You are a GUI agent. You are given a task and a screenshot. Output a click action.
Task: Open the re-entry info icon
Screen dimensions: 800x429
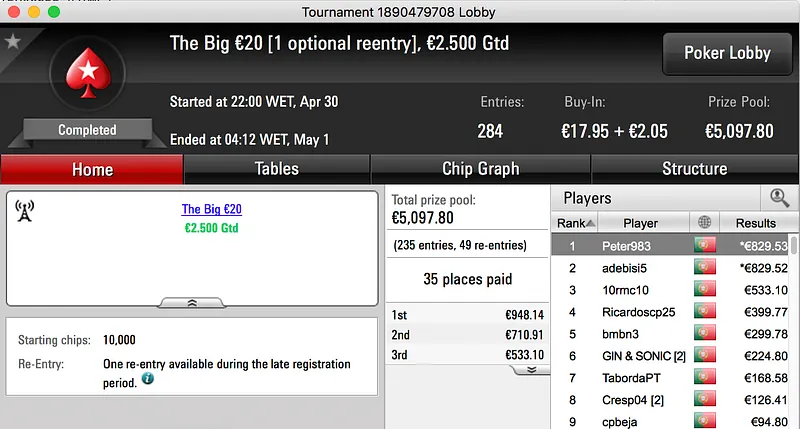point(147,380)
